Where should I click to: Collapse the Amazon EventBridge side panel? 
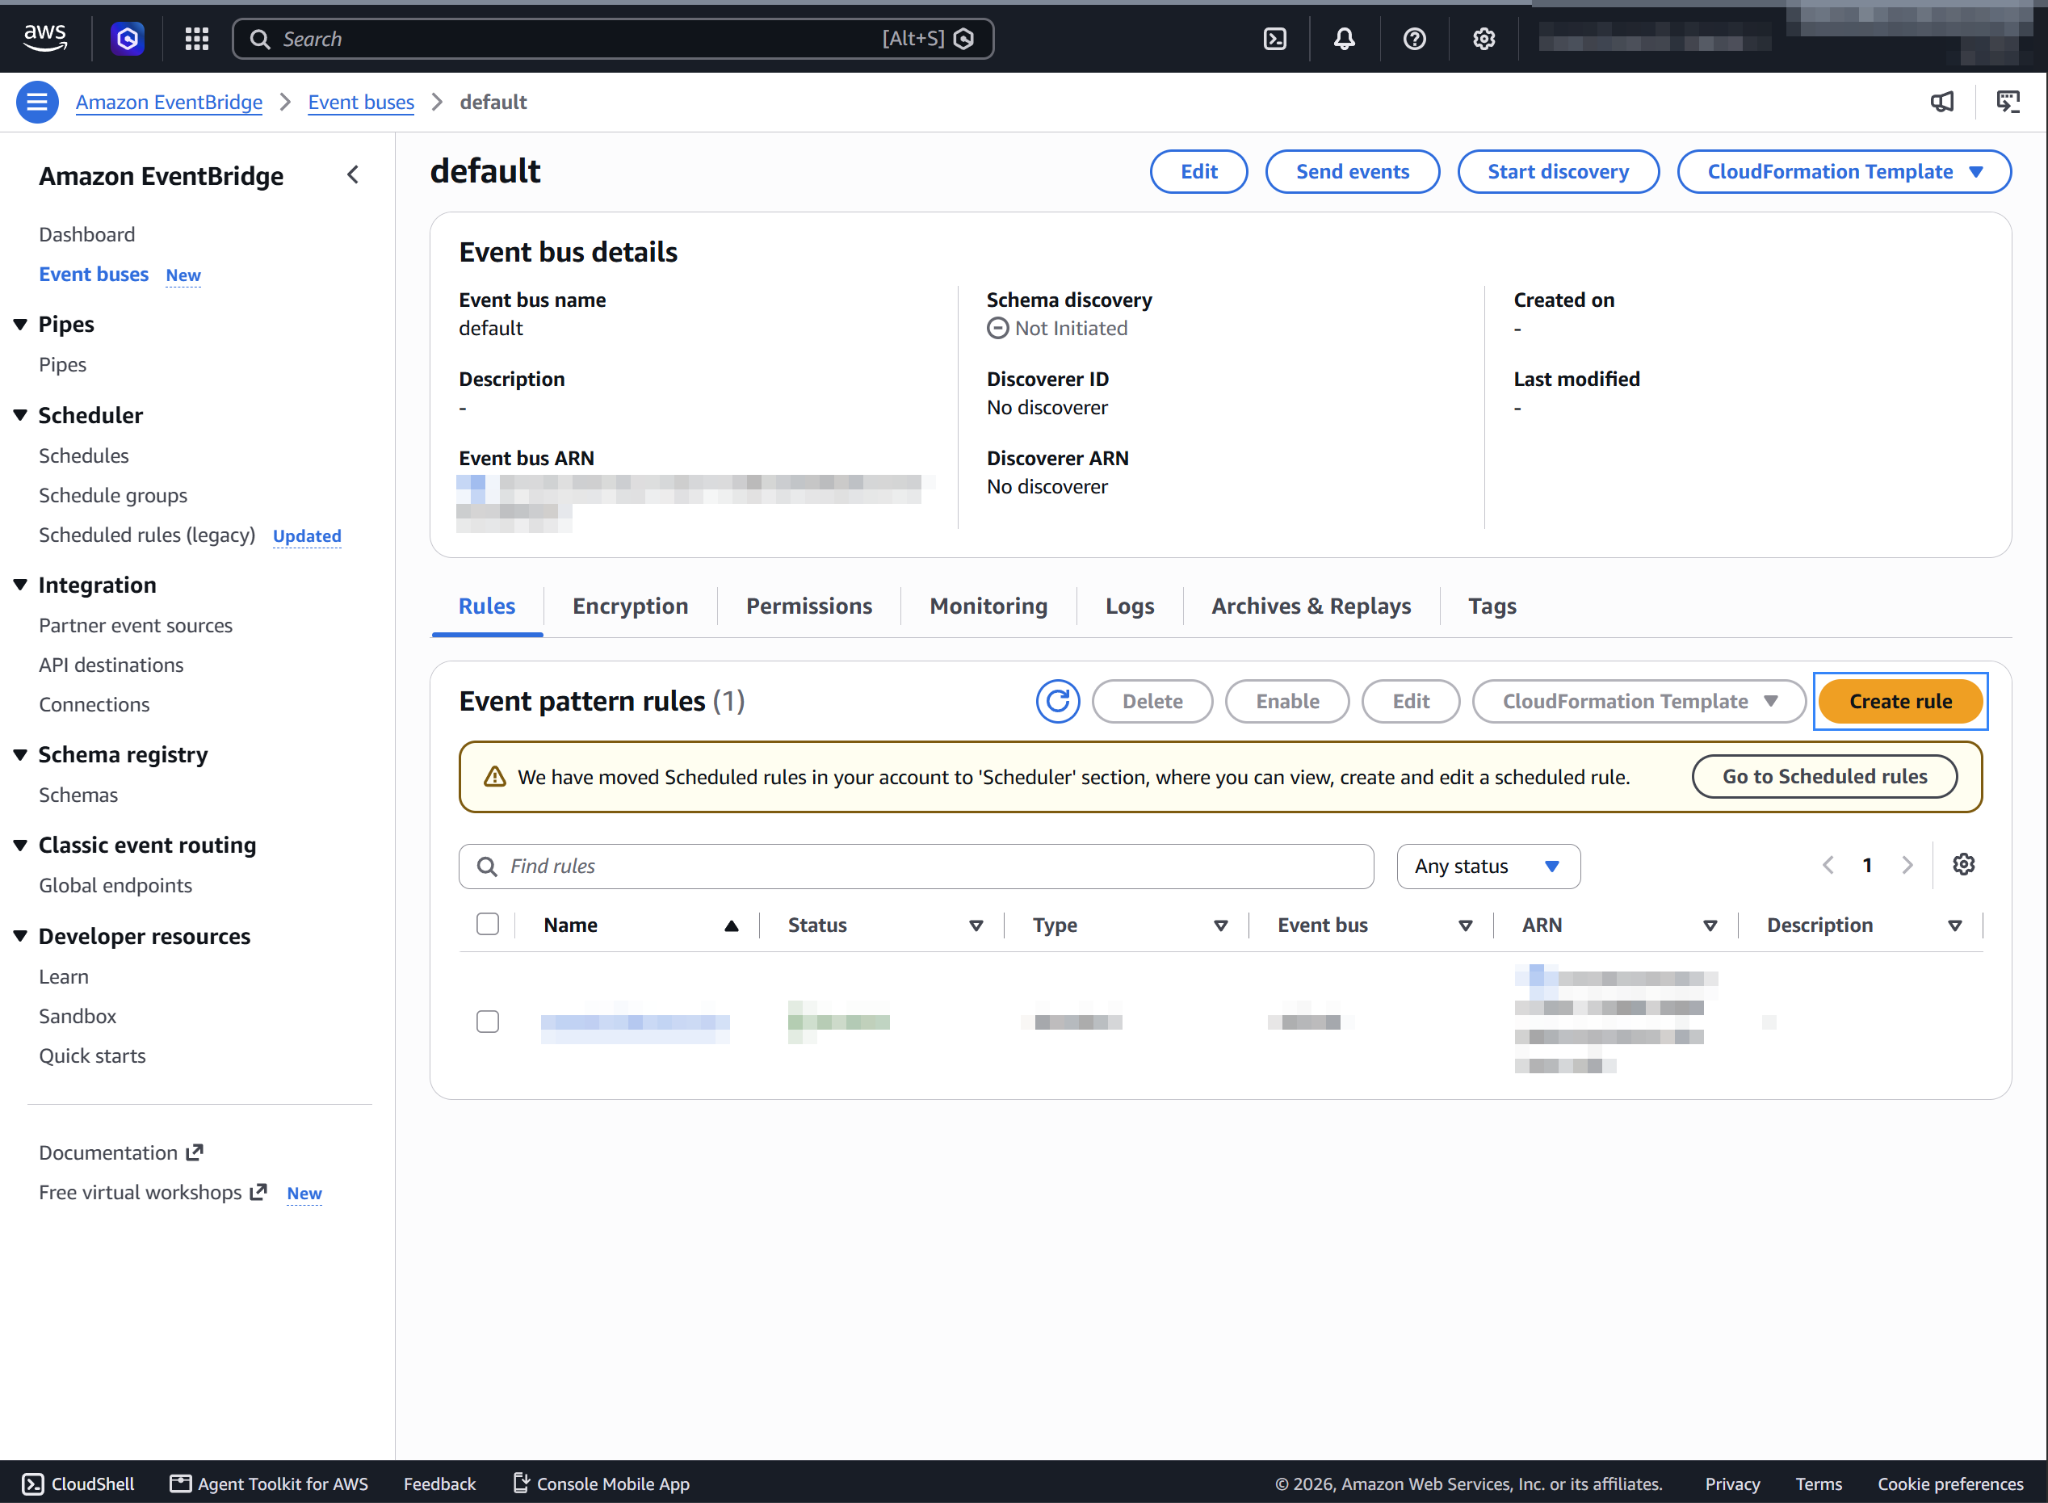(353, 175)
